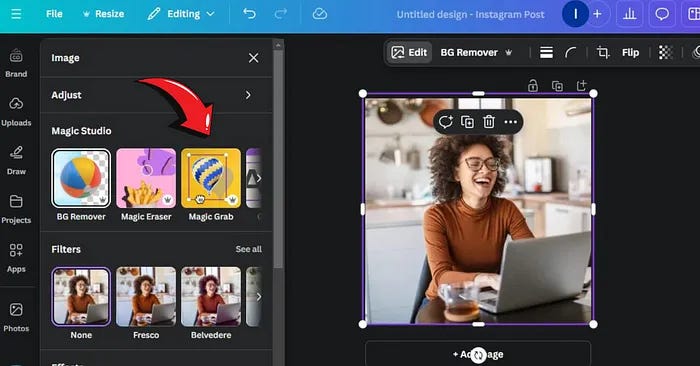Click BG Remover in the toolbar
The image size is (700, 366).
click(x=476, y=52)
